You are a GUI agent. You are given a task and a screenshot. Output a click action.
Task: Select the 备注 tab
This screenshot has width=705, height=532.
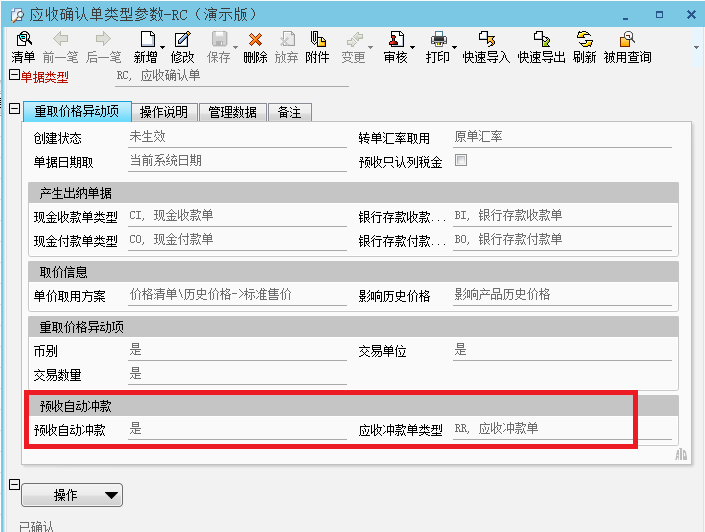(x=289, y=113)
